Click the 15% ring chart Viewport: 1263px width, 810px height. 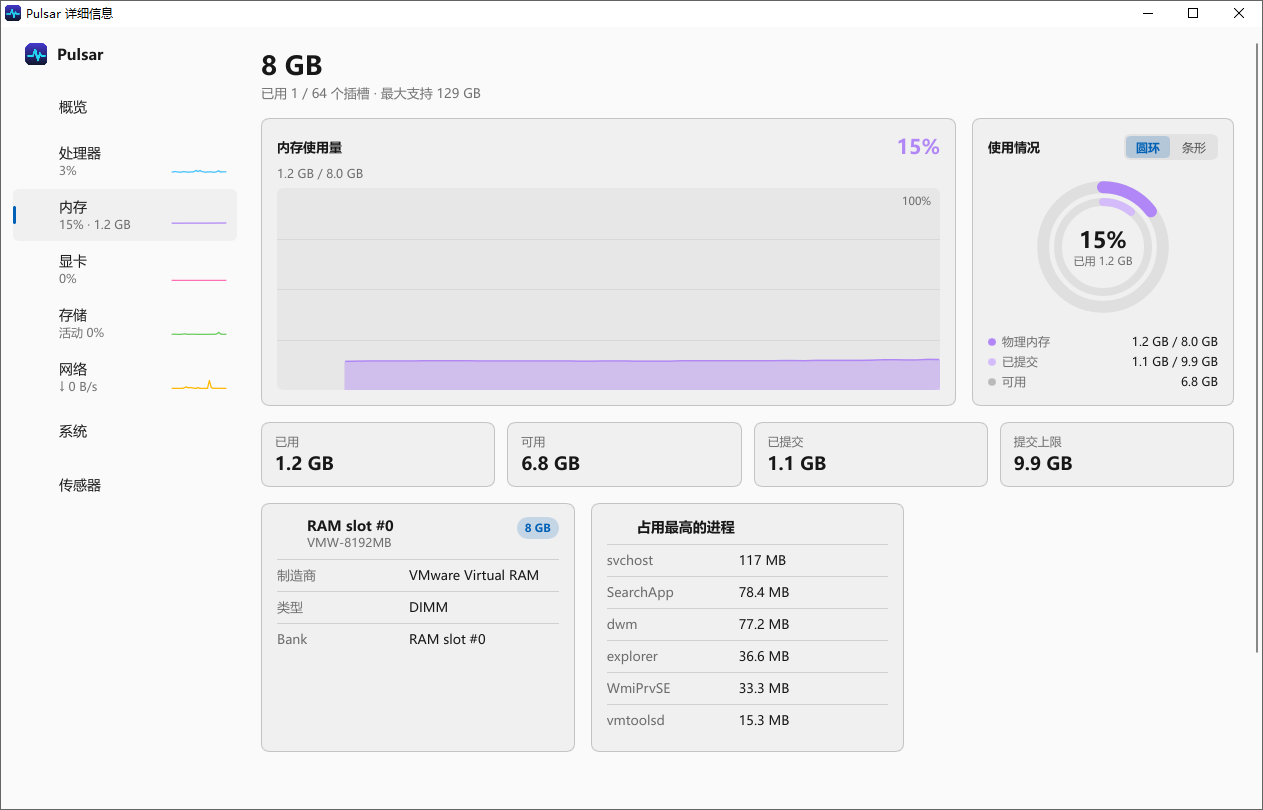click(x=1103, y=247)
